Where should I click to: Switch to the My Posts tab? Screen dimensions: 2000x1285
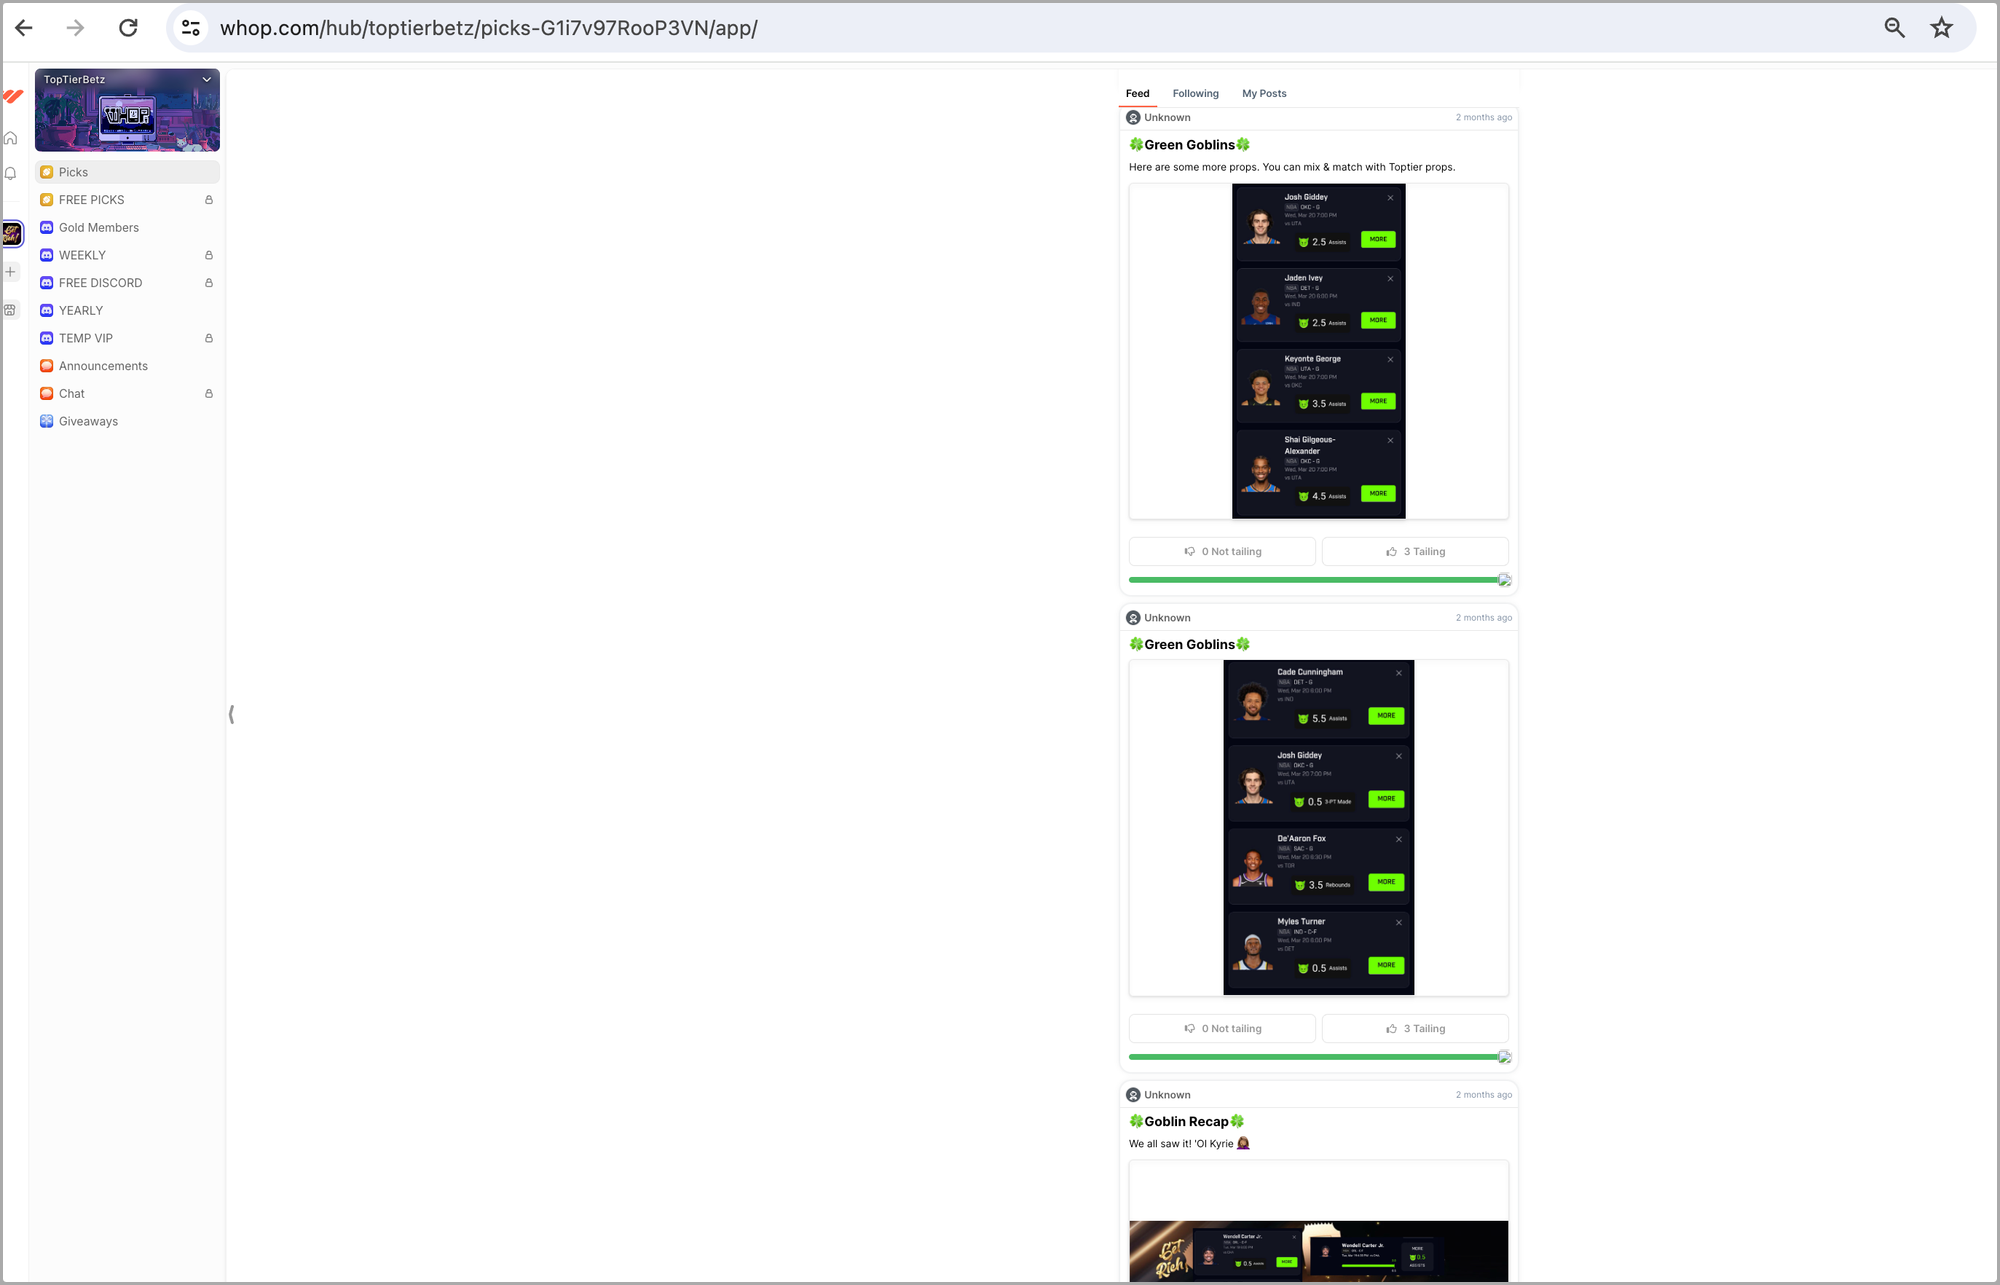pos(1264,94)
